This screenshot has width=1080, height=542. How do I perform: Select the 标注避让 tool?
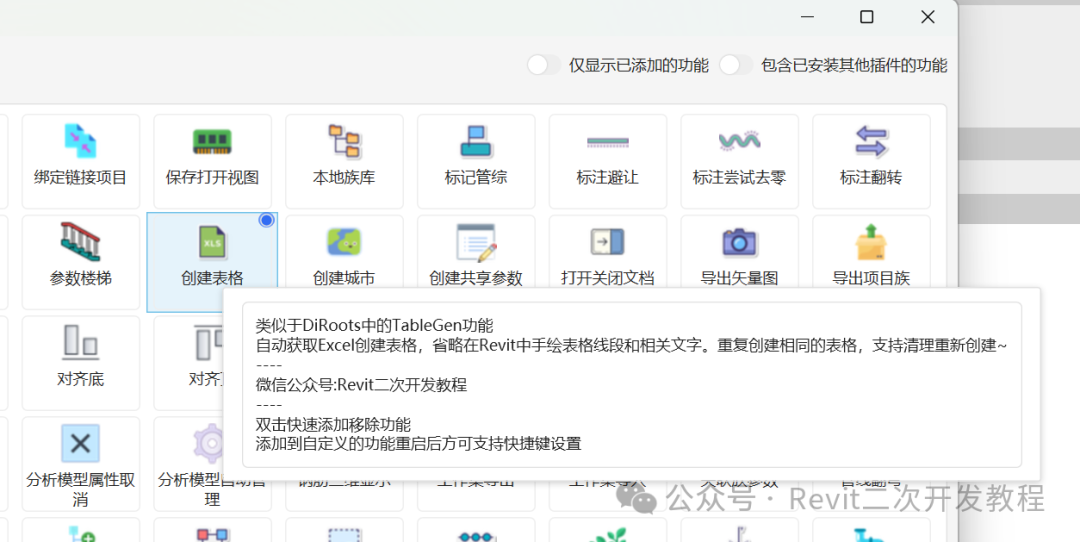click(608, 162)
